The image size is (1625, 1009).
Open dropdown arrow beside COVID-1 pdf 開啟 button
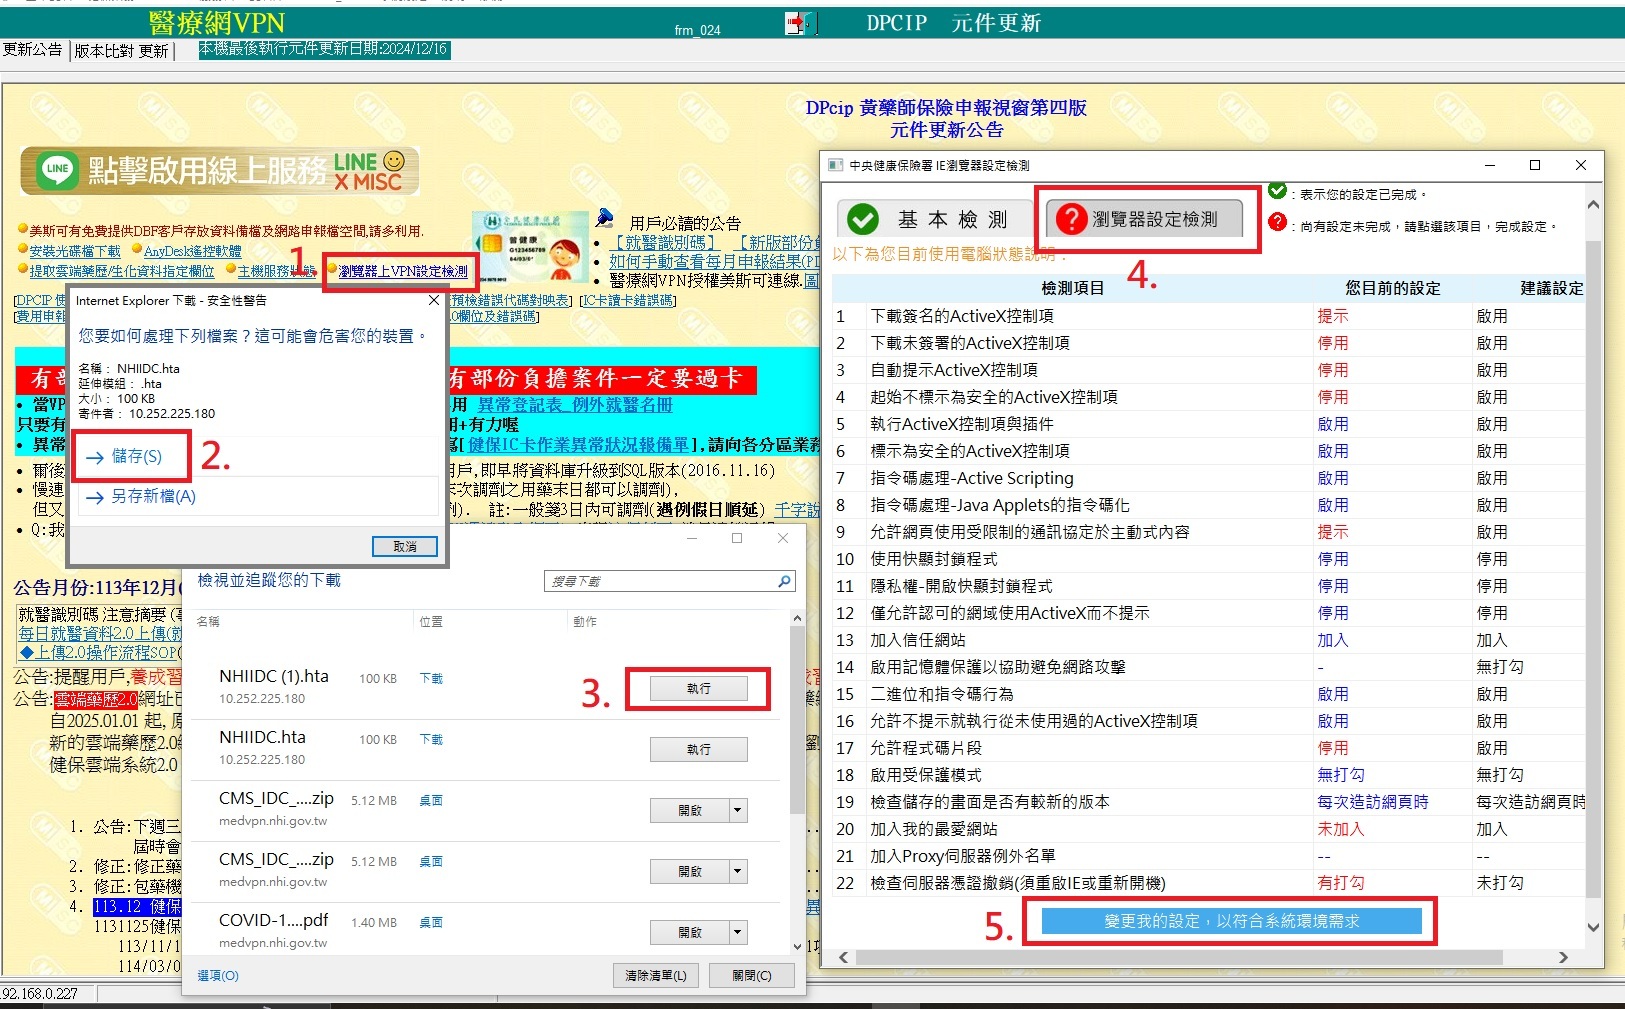(x=738, y=932)
